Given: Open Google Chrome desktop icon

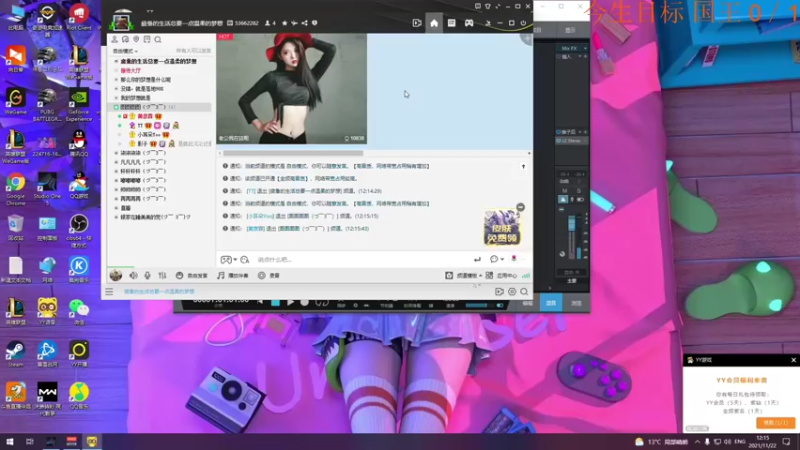Looking at the screenshot, I should 15,188.
